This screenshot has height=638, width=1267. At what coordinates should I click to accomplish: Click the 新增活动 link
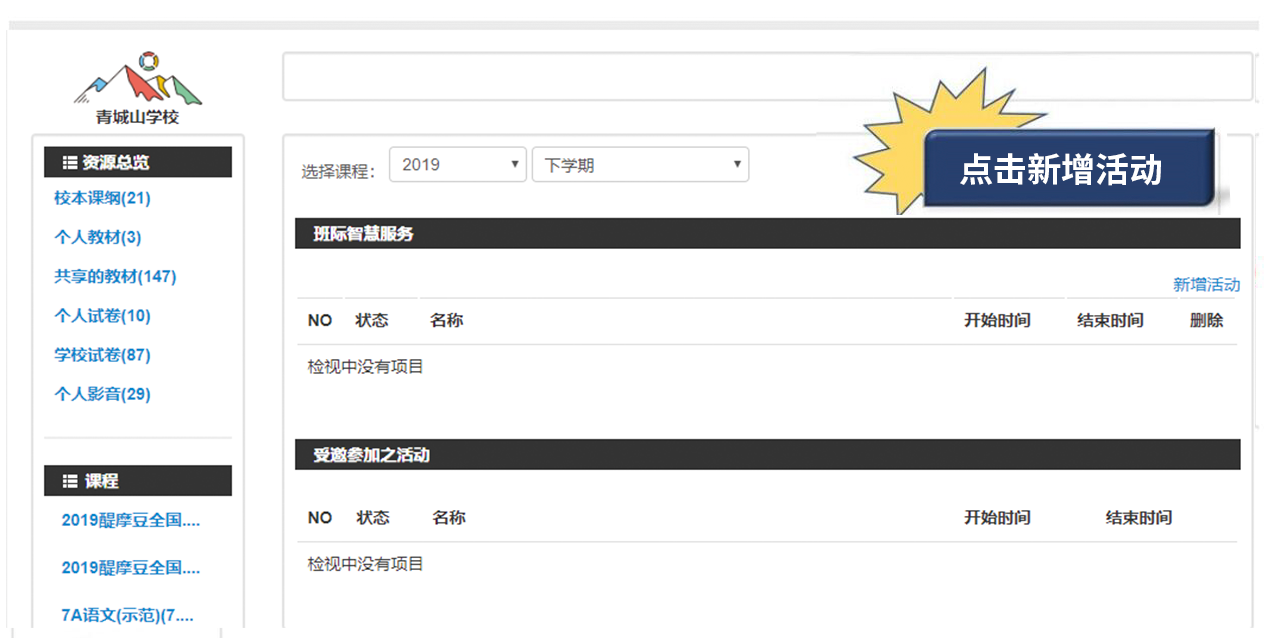pos(1206,285)
